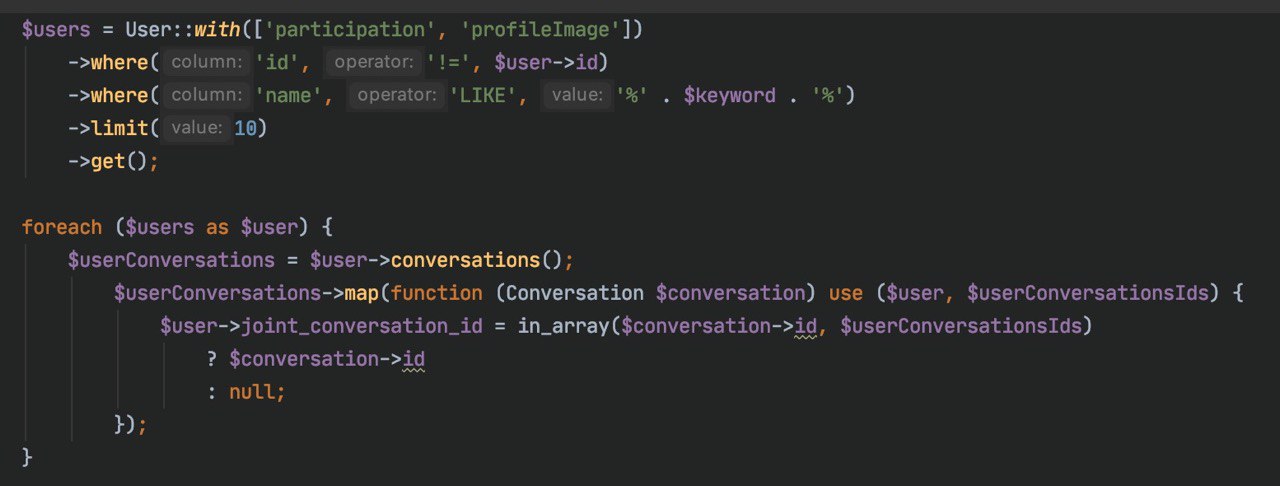1280x486 pixels.
Task: Click the column: hint before 'name'
Action: pos(207,96)
